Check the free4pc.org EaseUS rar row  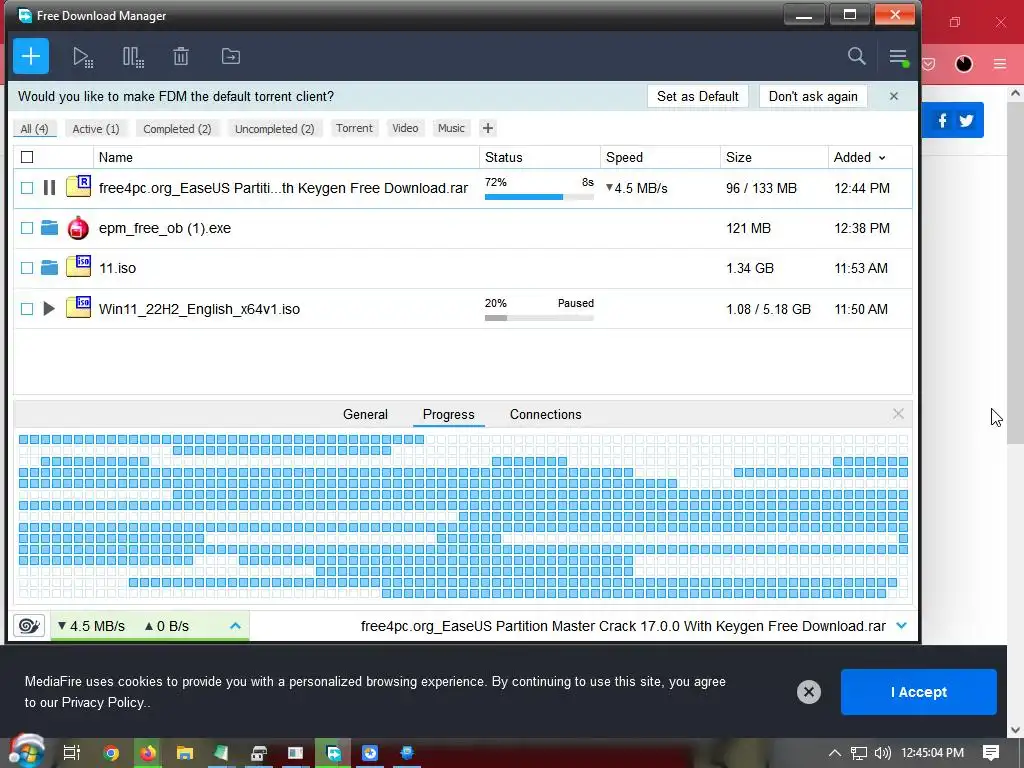click(27, 188)
